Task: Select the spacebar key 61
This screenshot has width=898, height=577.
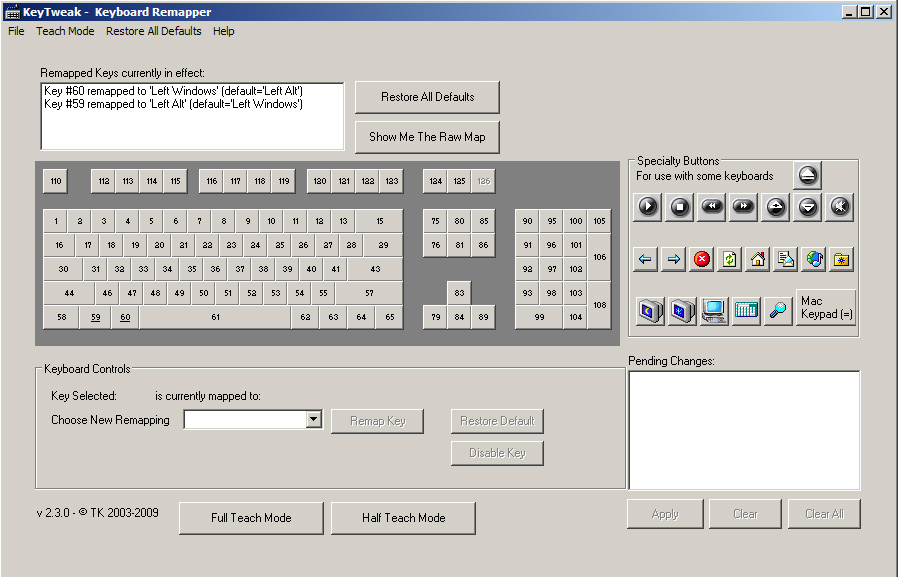Action: pos(215,317)
